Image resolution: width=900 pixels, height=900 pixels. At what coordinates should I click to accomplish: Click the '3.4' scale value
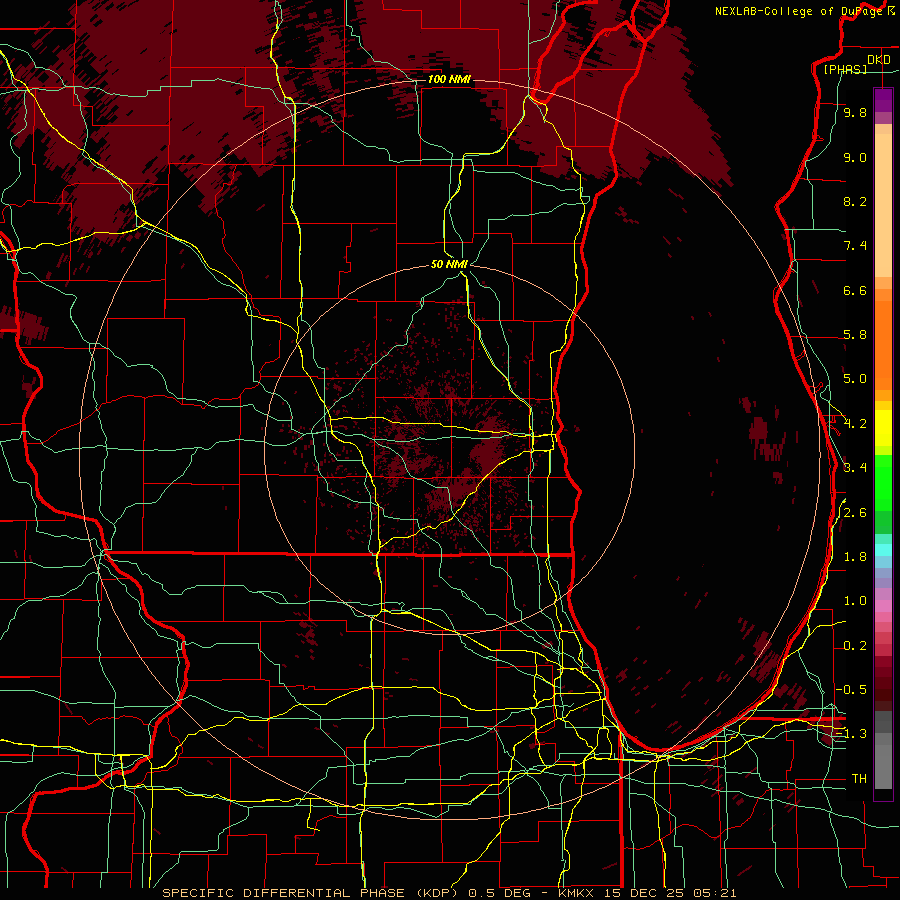tap(855, 468)
